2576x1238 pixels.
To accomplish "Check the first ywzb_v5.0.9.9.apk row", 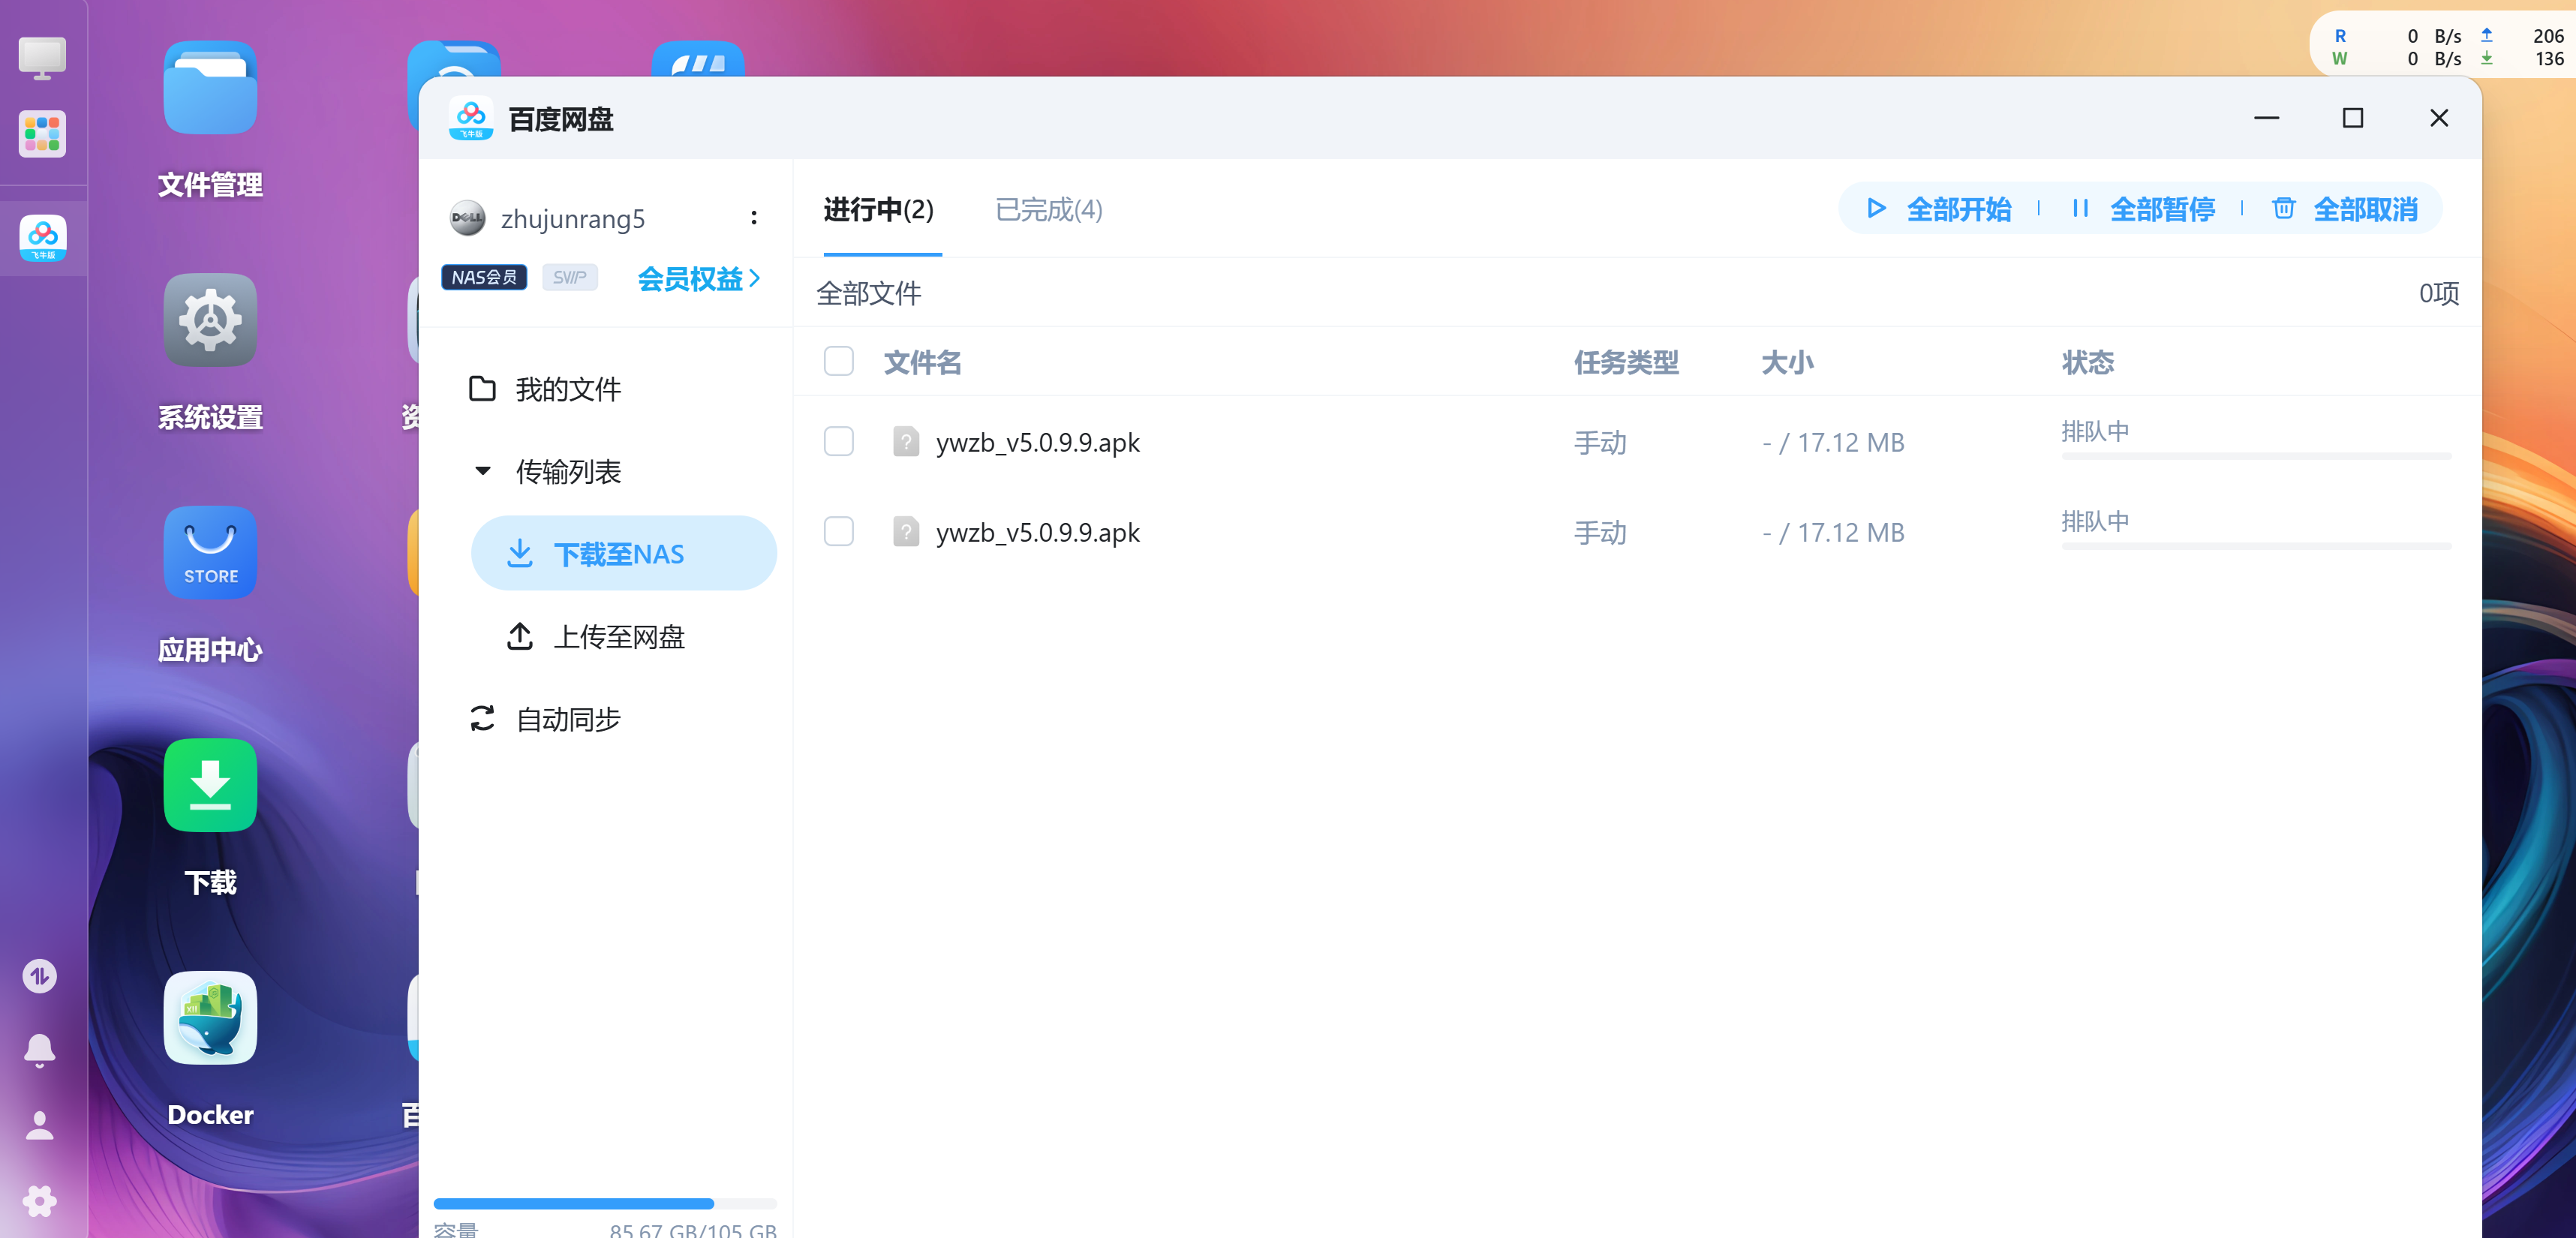I will click(838, 441).
